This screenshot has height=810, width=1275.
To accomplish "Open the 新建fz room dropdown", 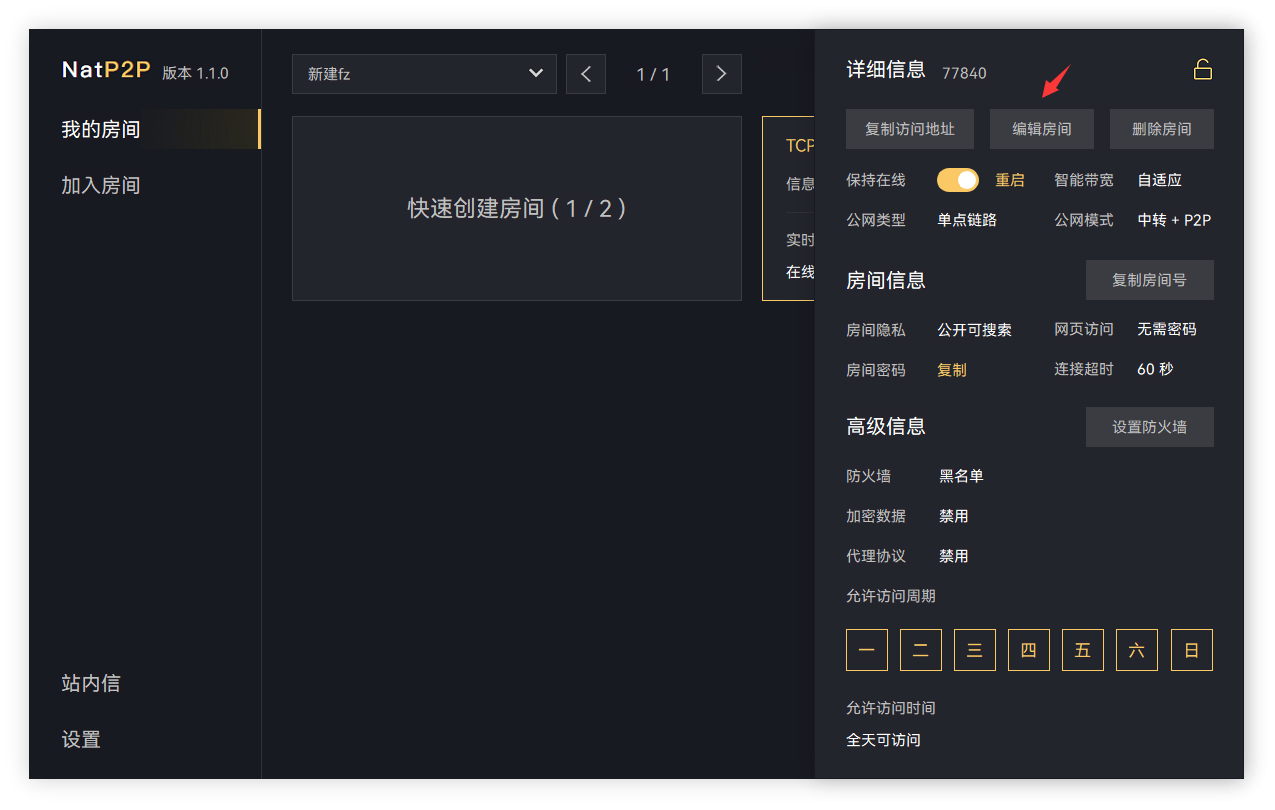I will [x=424, y=74].
